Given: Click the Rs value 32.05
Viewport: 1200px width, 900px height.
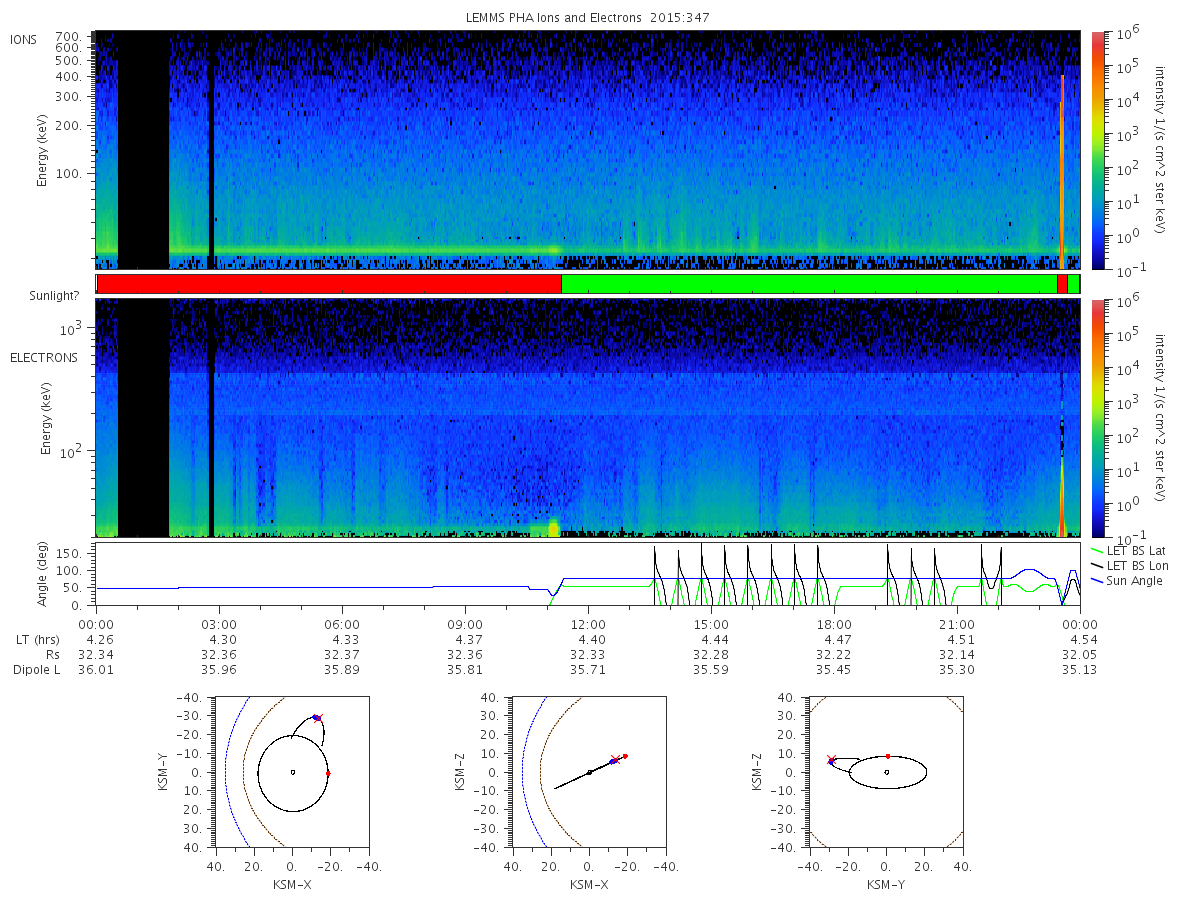Looking at the screenshot, I should 1080,654.
